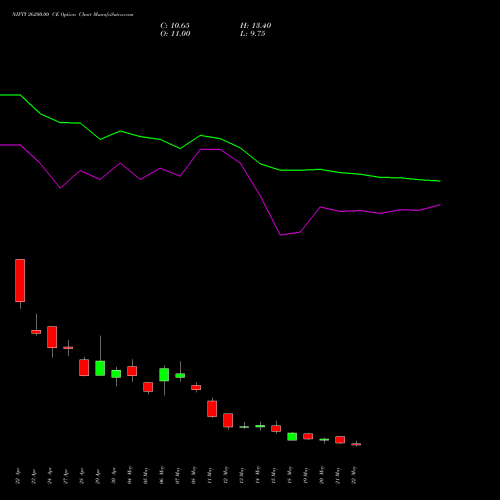The width and height of the screenshot is (500, 500).
Task: Click the green candle for 06 May
Action: (x=164, y=375)
